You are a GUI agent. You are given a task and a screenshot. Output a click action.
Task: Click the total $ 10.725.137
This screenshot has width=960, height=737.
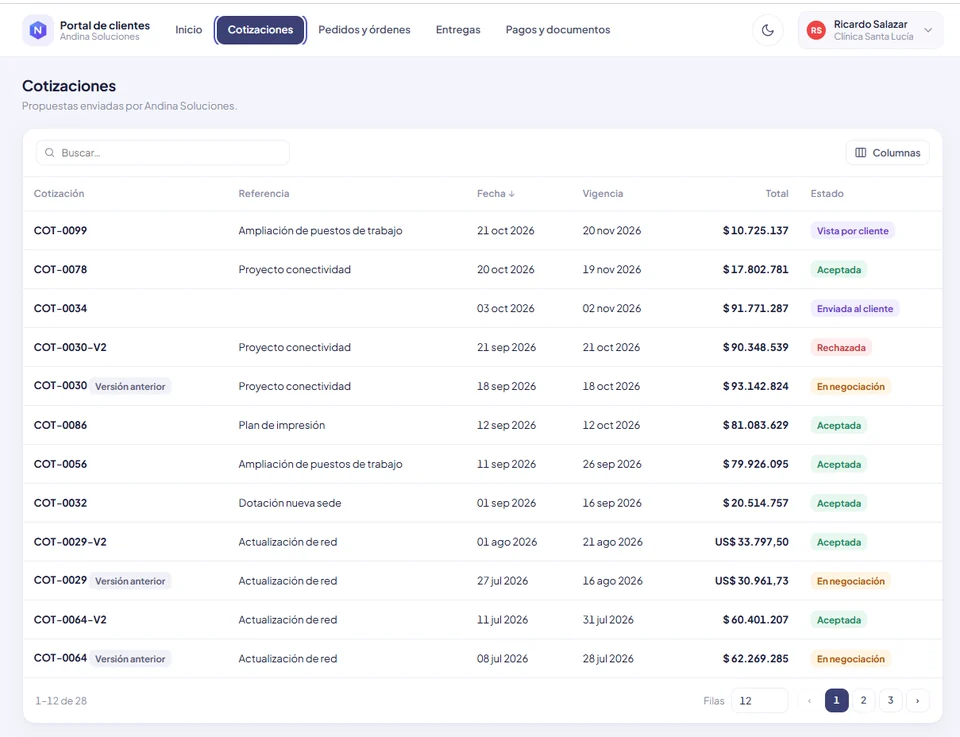coord(756,231)
